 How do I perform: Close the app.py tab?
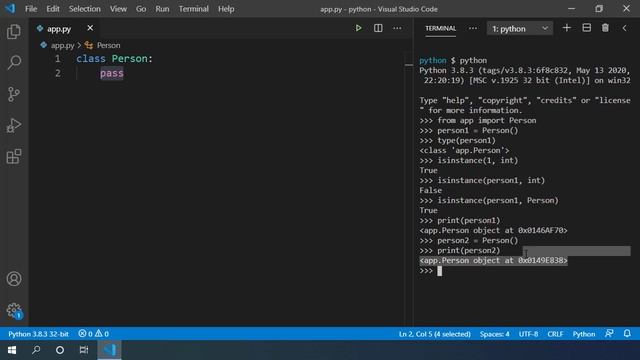tap(90, 28)
